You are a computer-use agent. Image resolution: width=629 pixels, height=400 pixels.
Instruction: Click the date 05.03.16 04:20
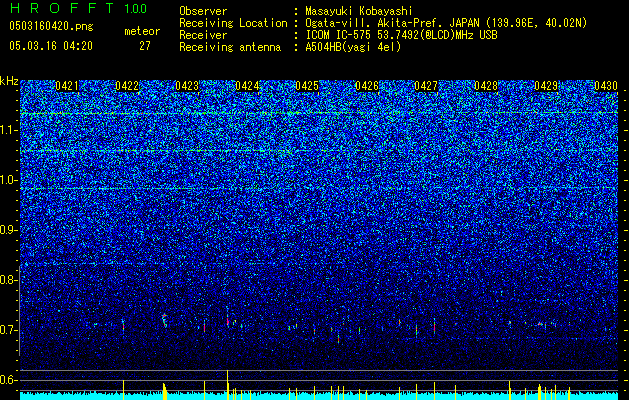tap(51, 46)
